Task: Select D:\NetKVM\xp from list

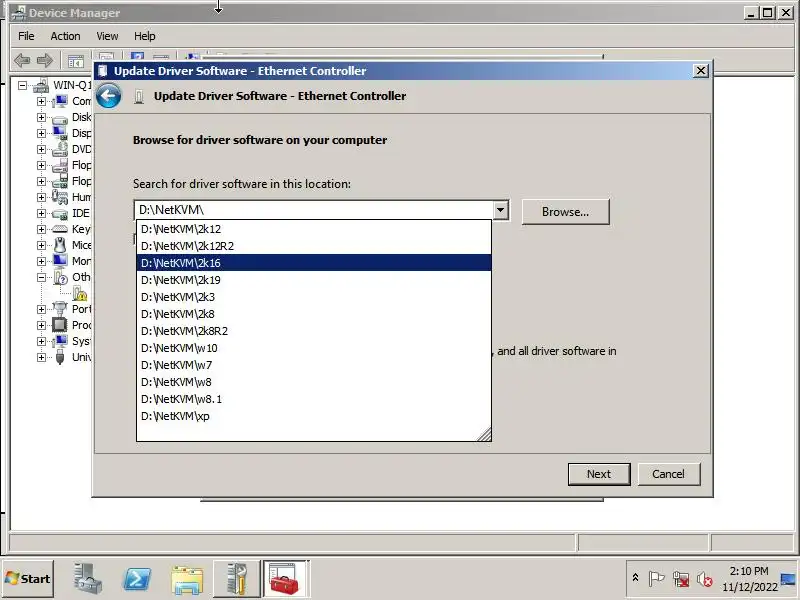Action: click(314, 416)
